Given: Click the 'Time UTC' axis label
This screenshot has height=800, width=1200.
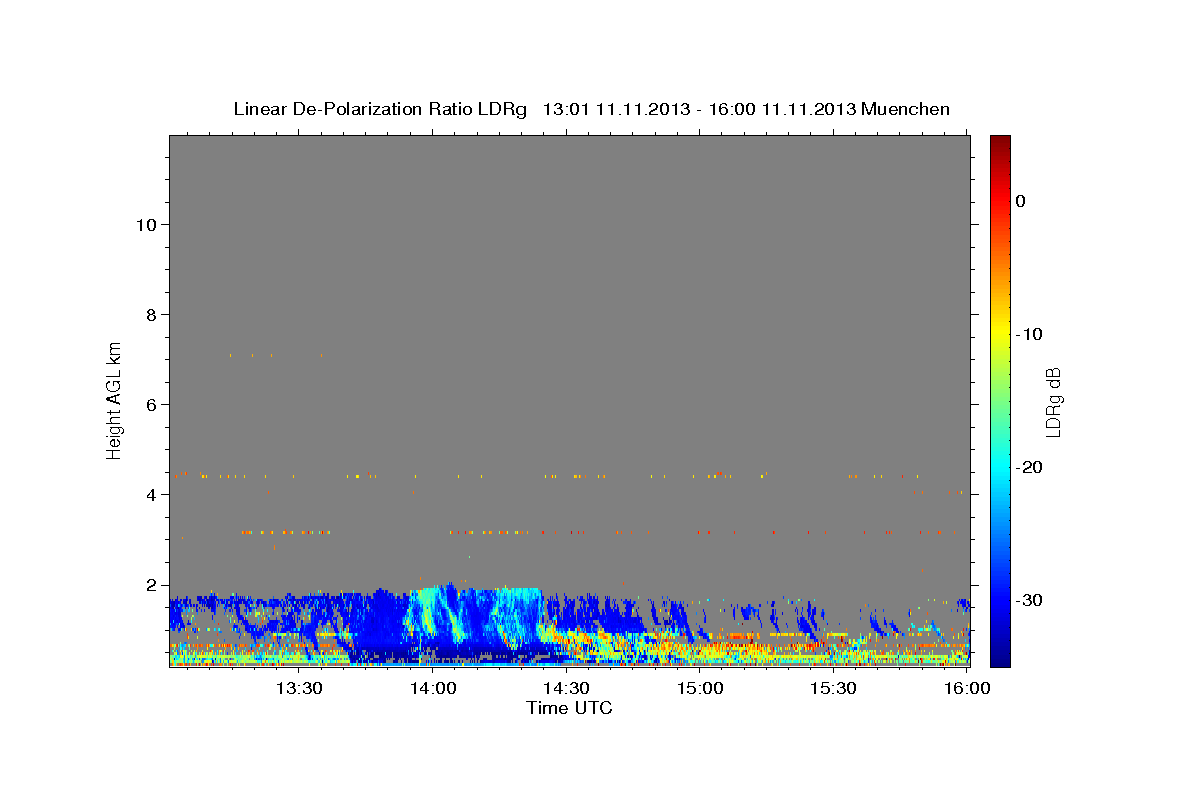Looking at the screenshot, I should click(569, 708).
